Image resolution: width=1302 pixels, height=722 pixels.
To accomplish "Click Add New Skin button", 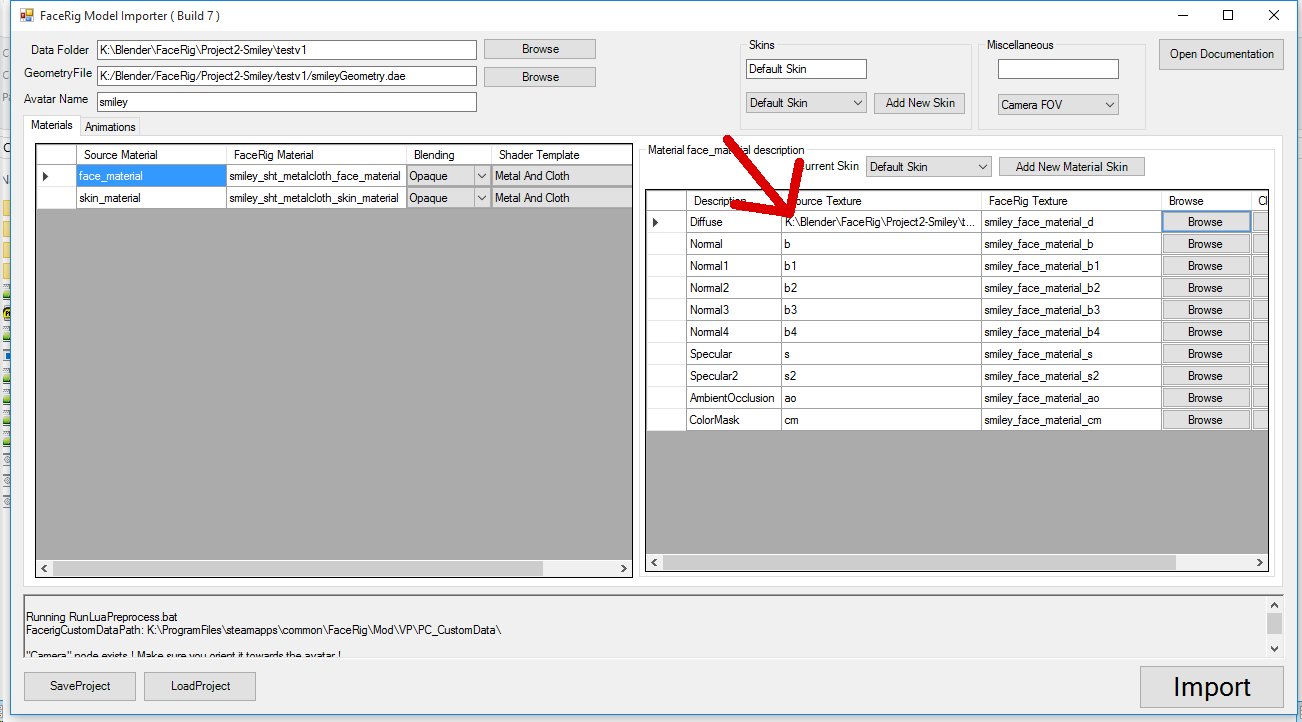I will coord(920,103).
